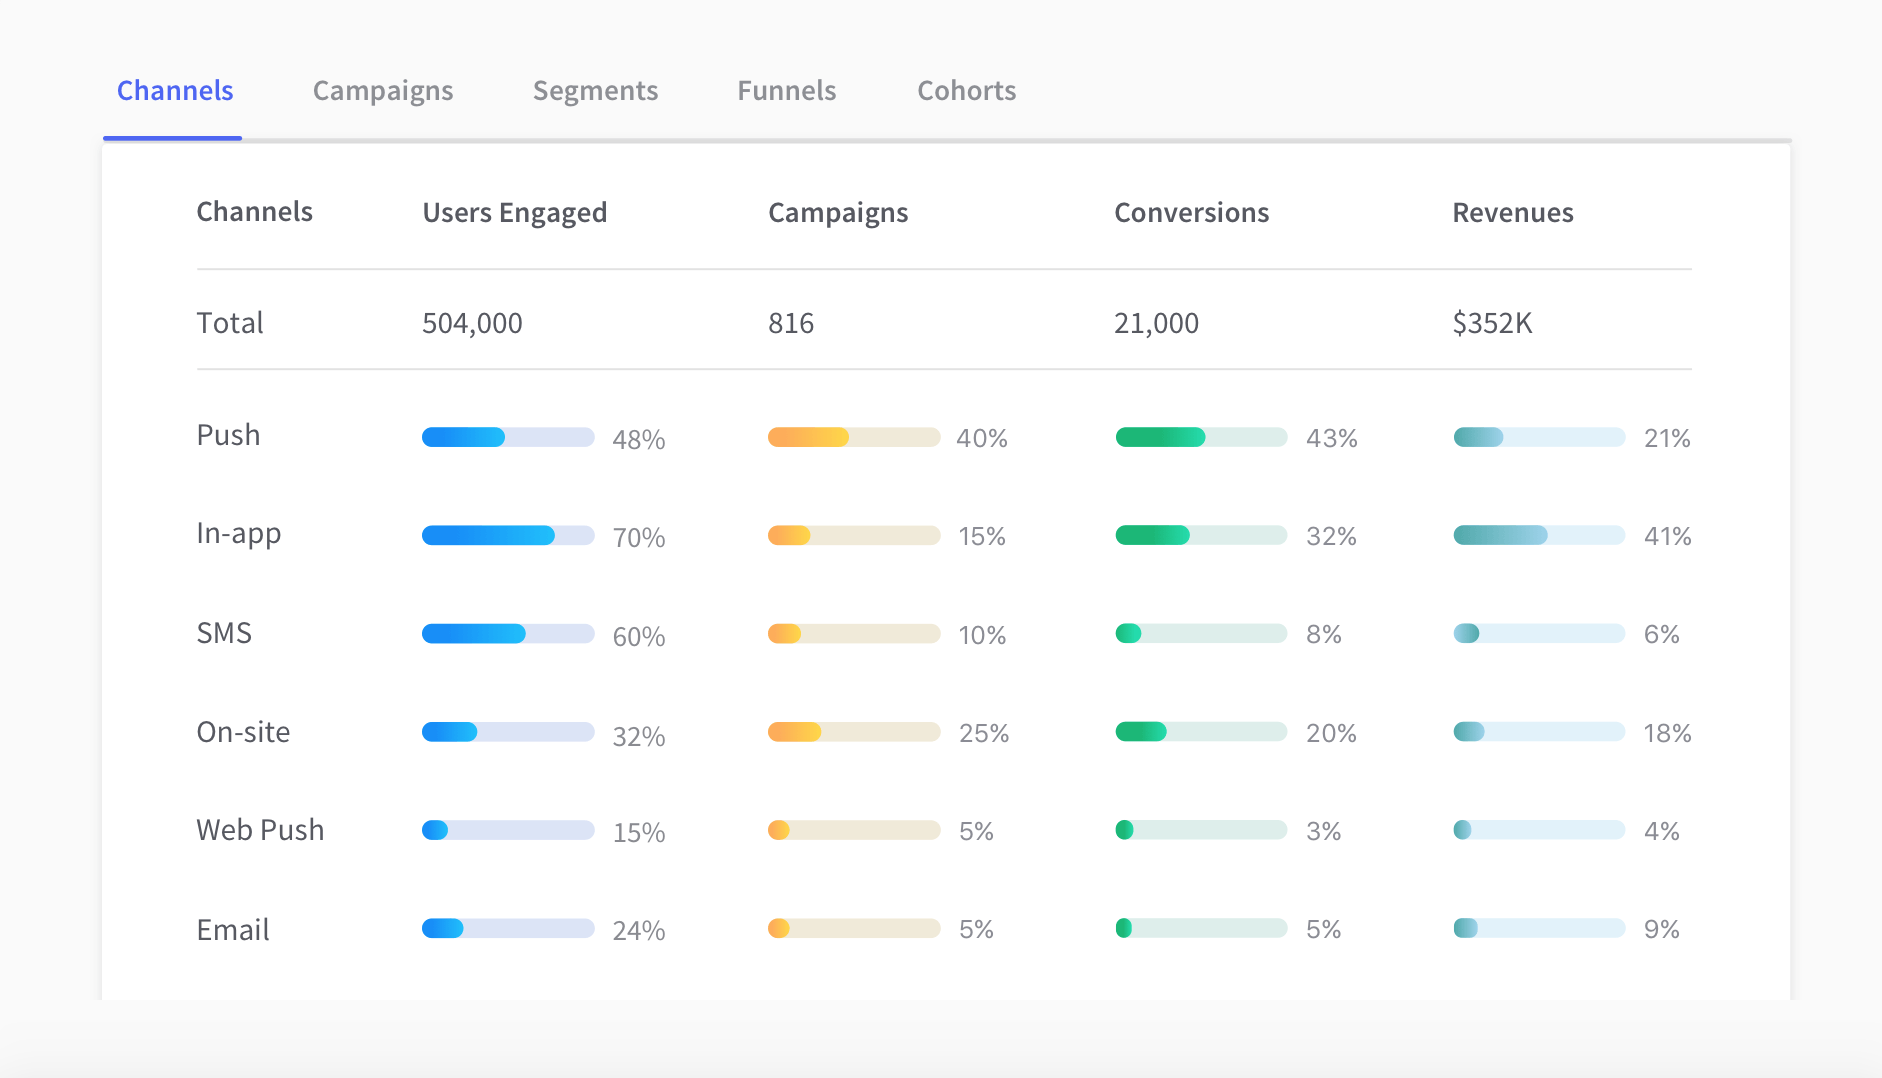Select the Email channel row label
1882x1078 pixels.
[233, 930]
